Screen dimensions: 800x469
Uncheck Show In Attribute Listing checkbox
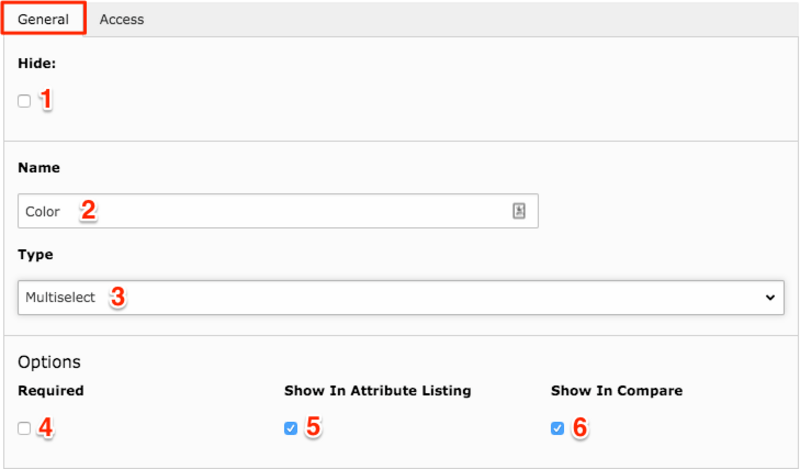(291, 428)
